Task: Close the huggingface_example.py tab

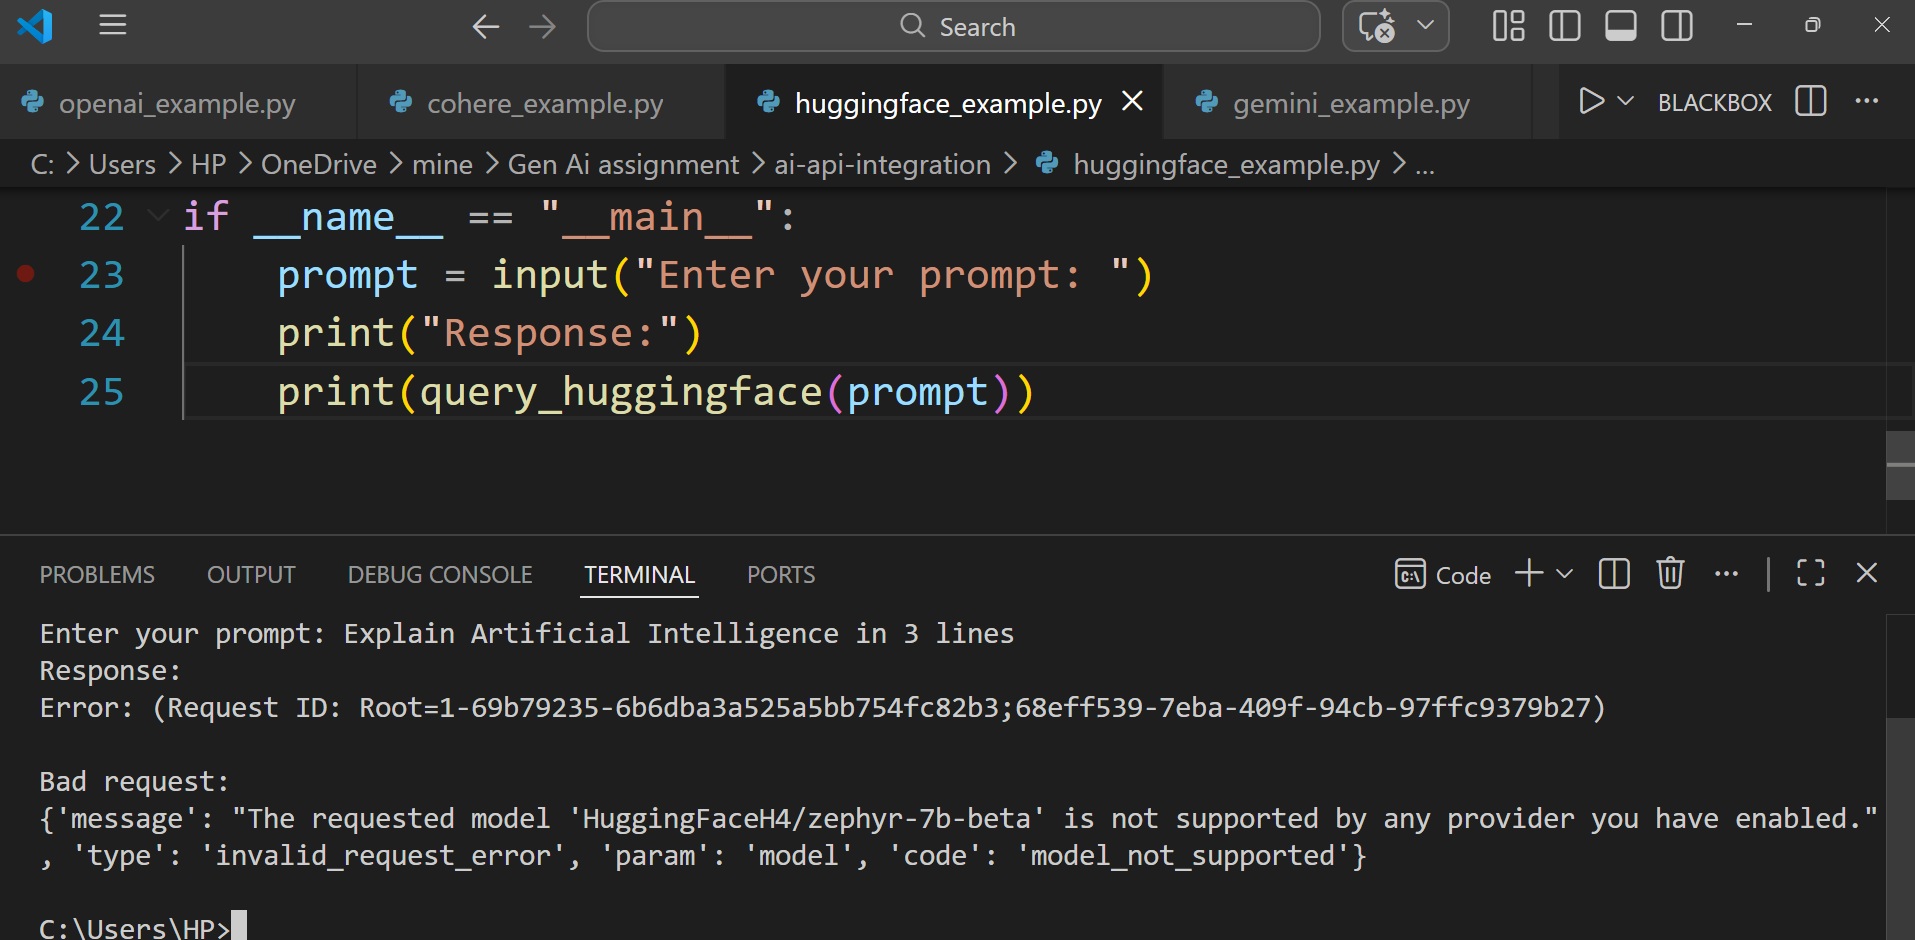Action: [x=1132, y=101]
